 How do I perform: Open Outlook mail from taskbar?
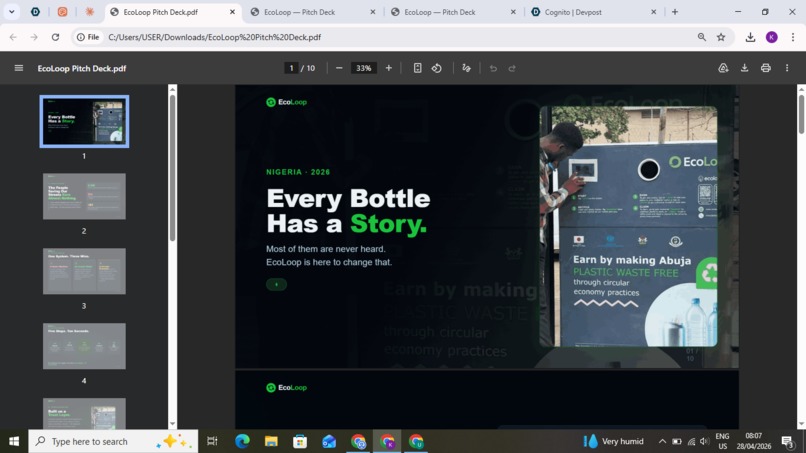point(329,441)
